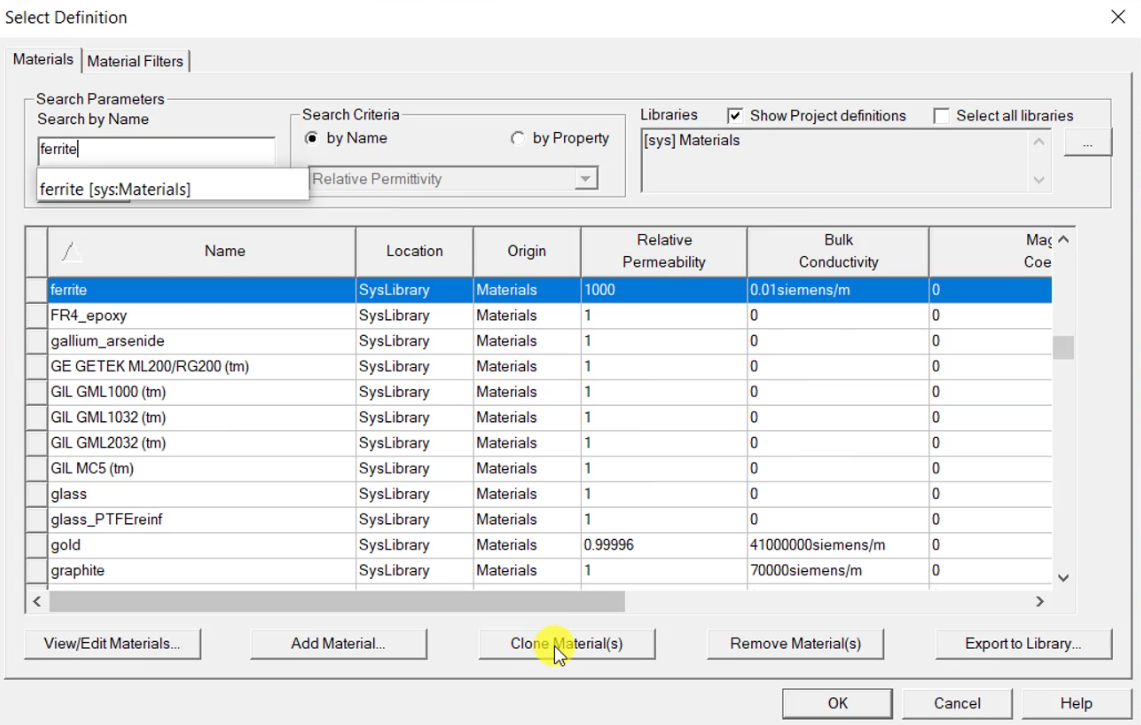Click the Clone Material(s) button

pos(567,644)
